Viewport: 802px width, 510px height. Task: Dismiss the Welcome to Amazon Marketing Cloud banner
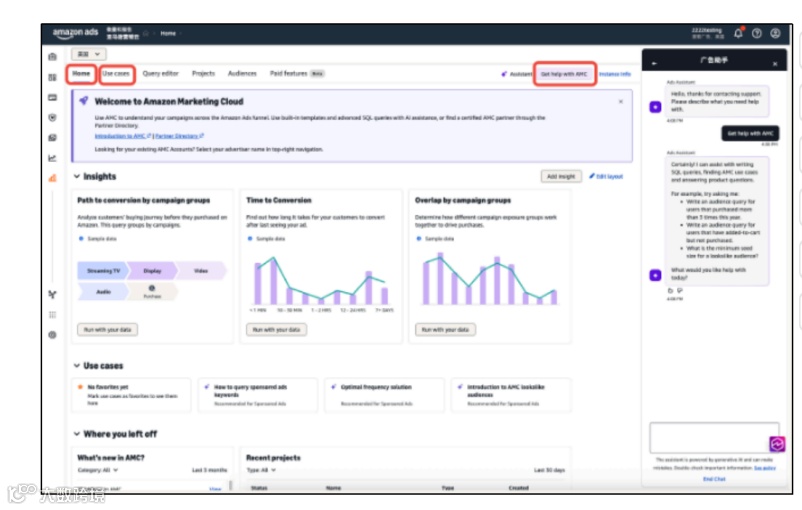pos(620,102)
